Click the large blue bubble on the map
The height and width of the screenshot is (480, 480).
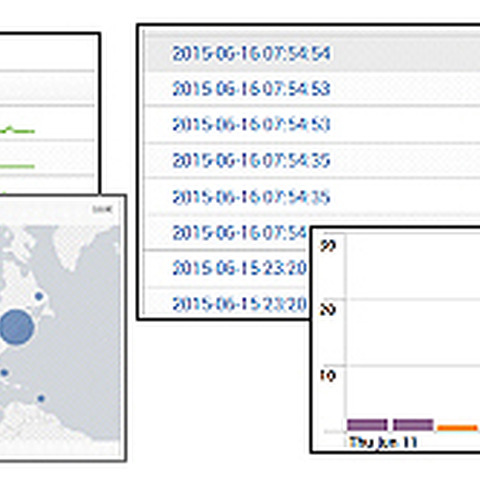[16, 327]
